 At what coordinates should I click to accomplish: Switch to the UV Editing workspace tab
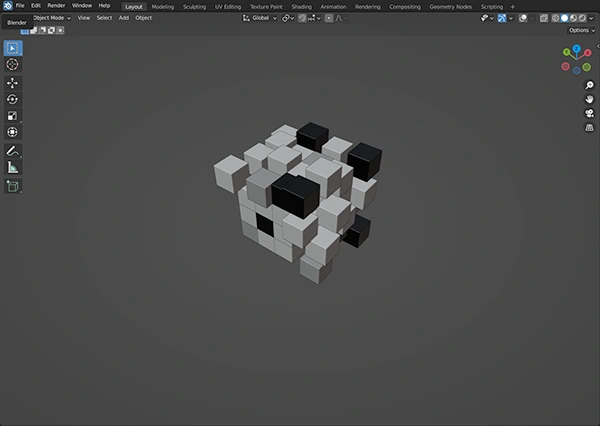[228, 7]
